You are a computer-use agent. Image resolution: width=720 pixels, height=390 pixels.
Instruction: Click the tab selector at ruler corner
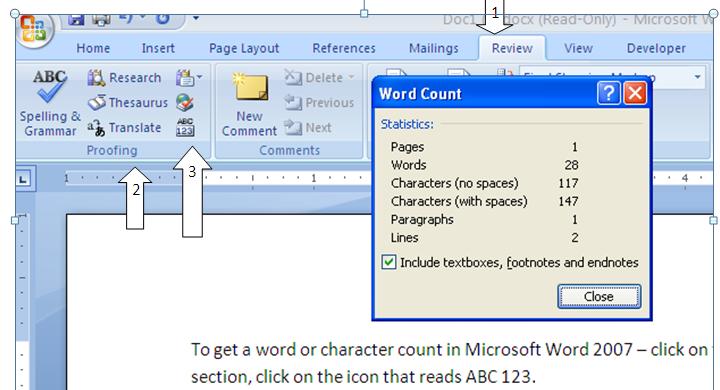coord(22,180)
